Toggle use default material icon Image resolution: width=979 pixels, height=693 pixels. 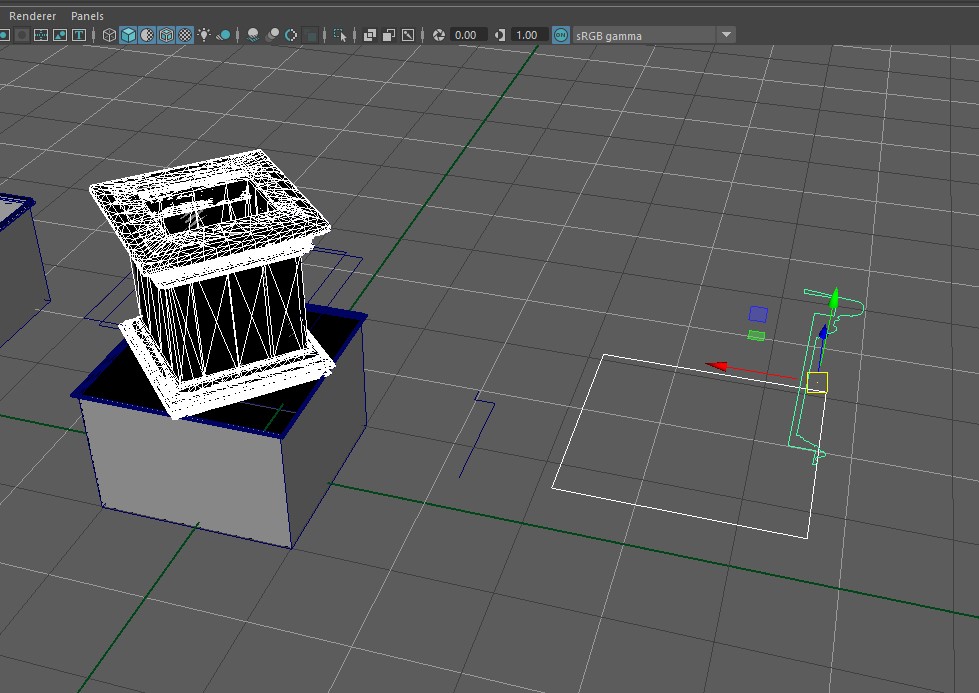point(147,35)
